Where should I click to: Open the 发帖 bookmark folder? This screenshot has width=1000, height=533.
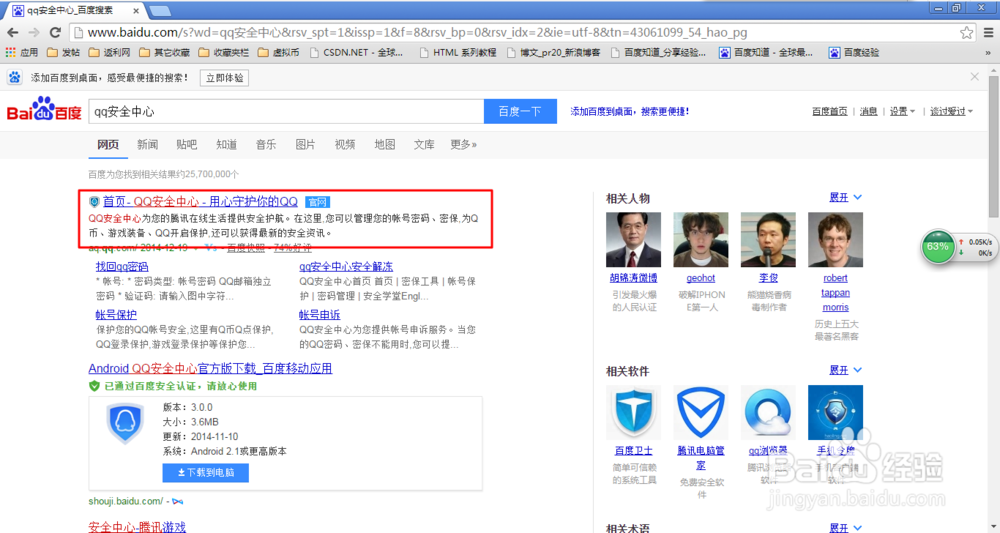pos(64,52)
